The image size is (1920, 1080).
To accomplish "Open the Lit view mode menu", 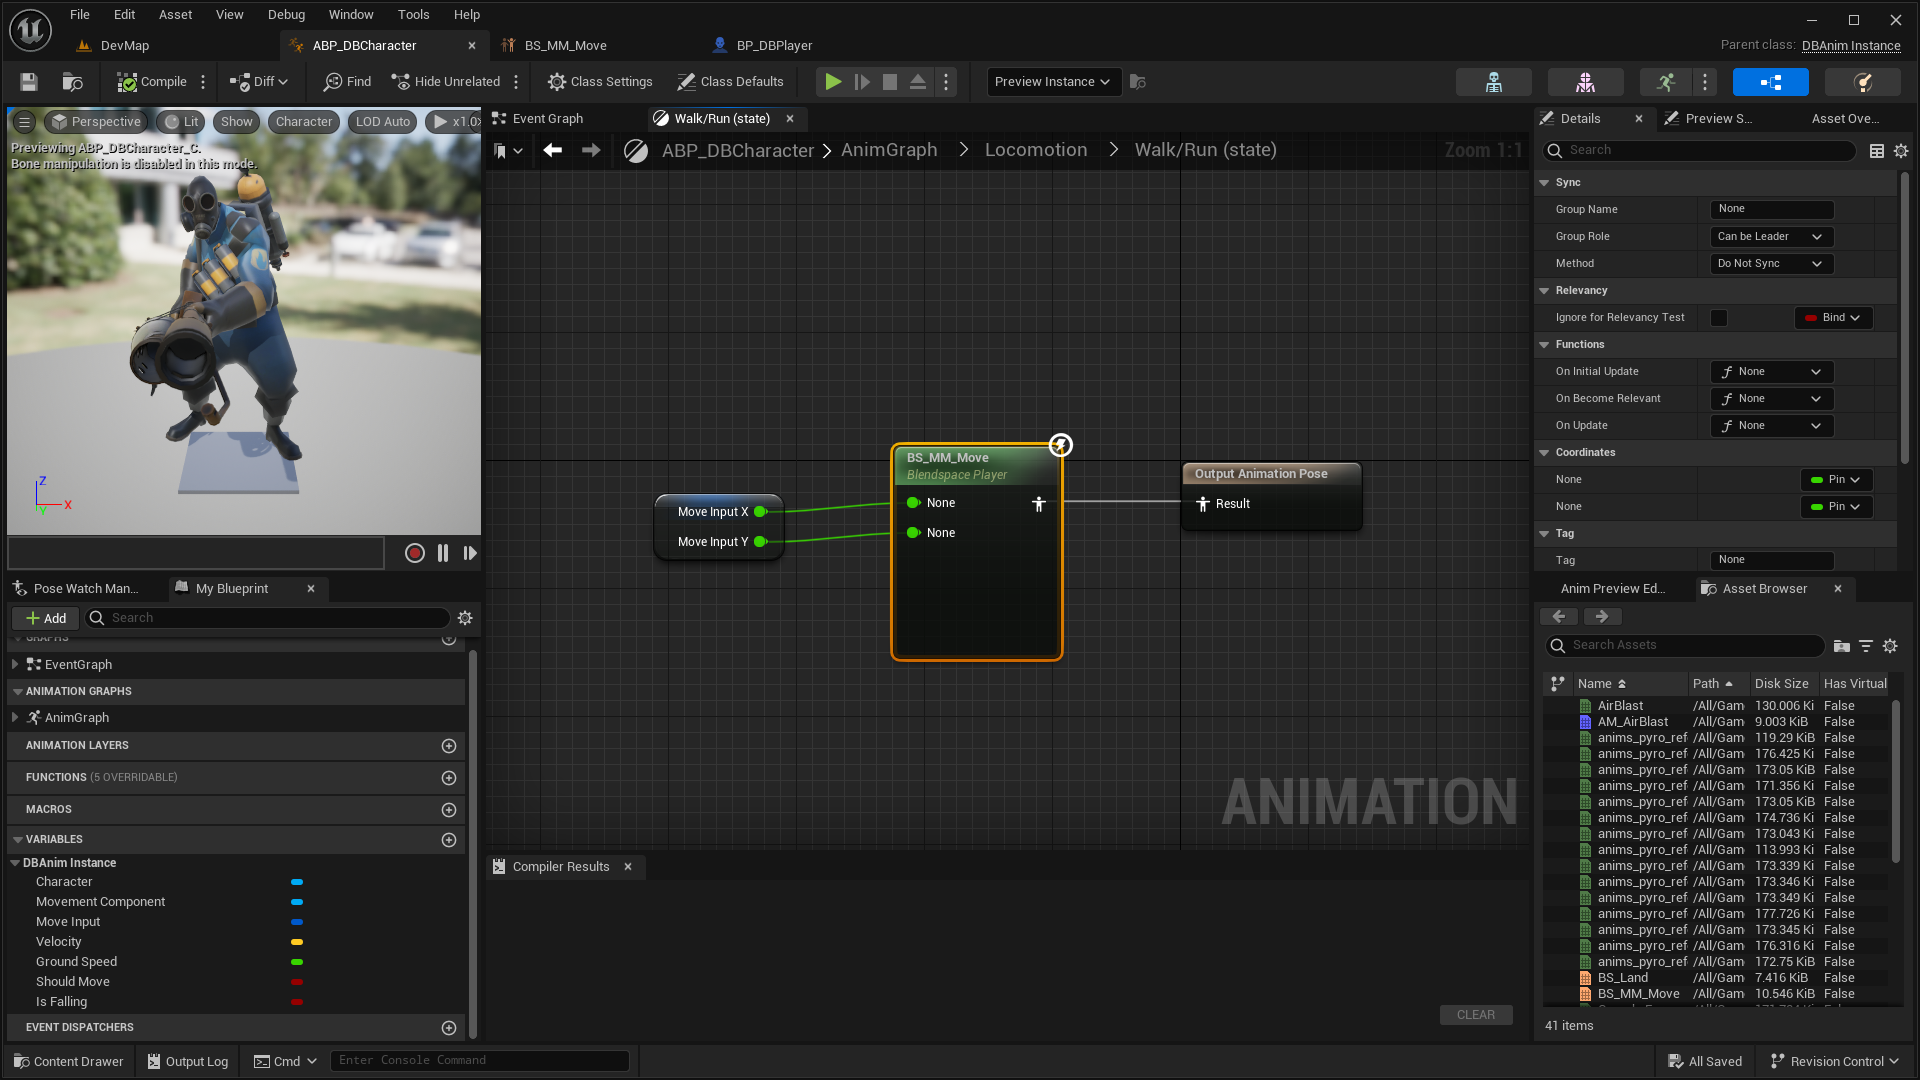I will (x=182, y=122).
